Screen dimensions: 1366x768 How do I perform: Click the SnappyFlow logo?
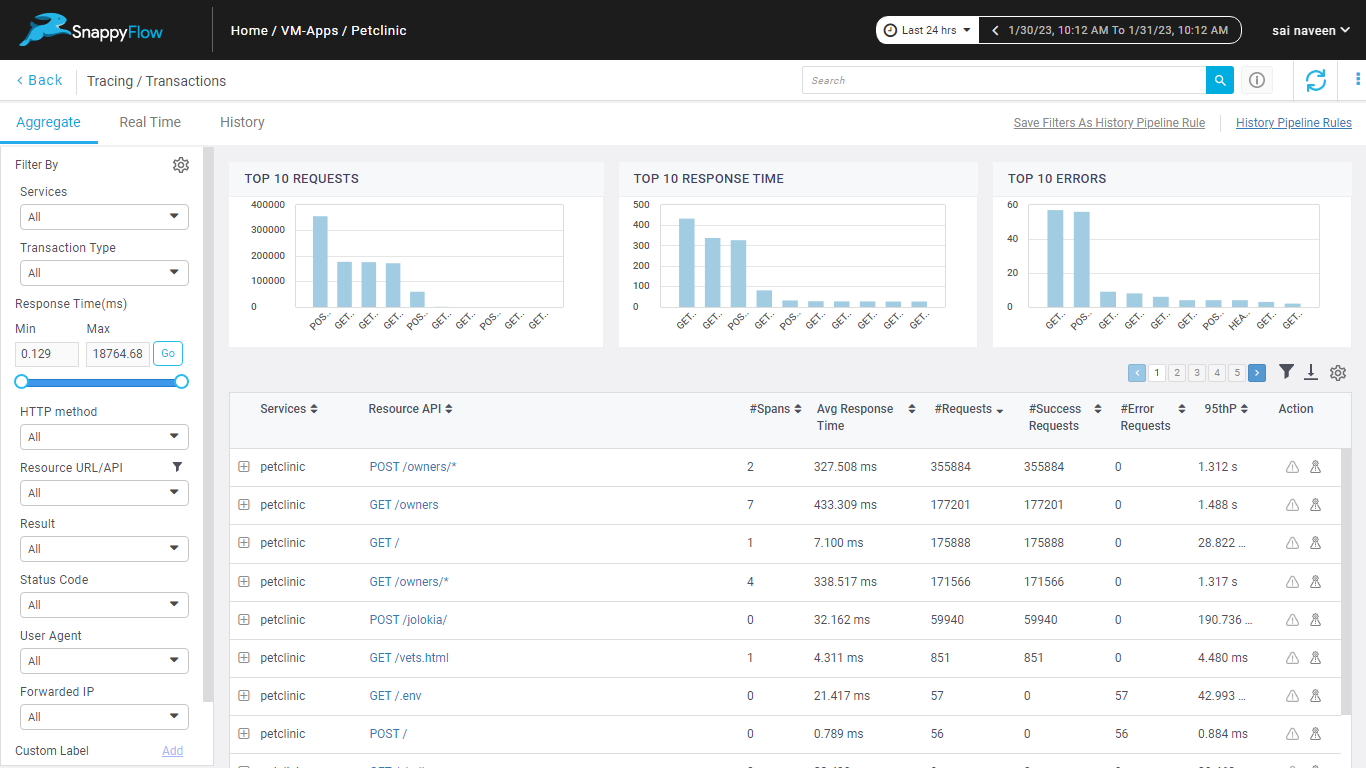[90, 29]
